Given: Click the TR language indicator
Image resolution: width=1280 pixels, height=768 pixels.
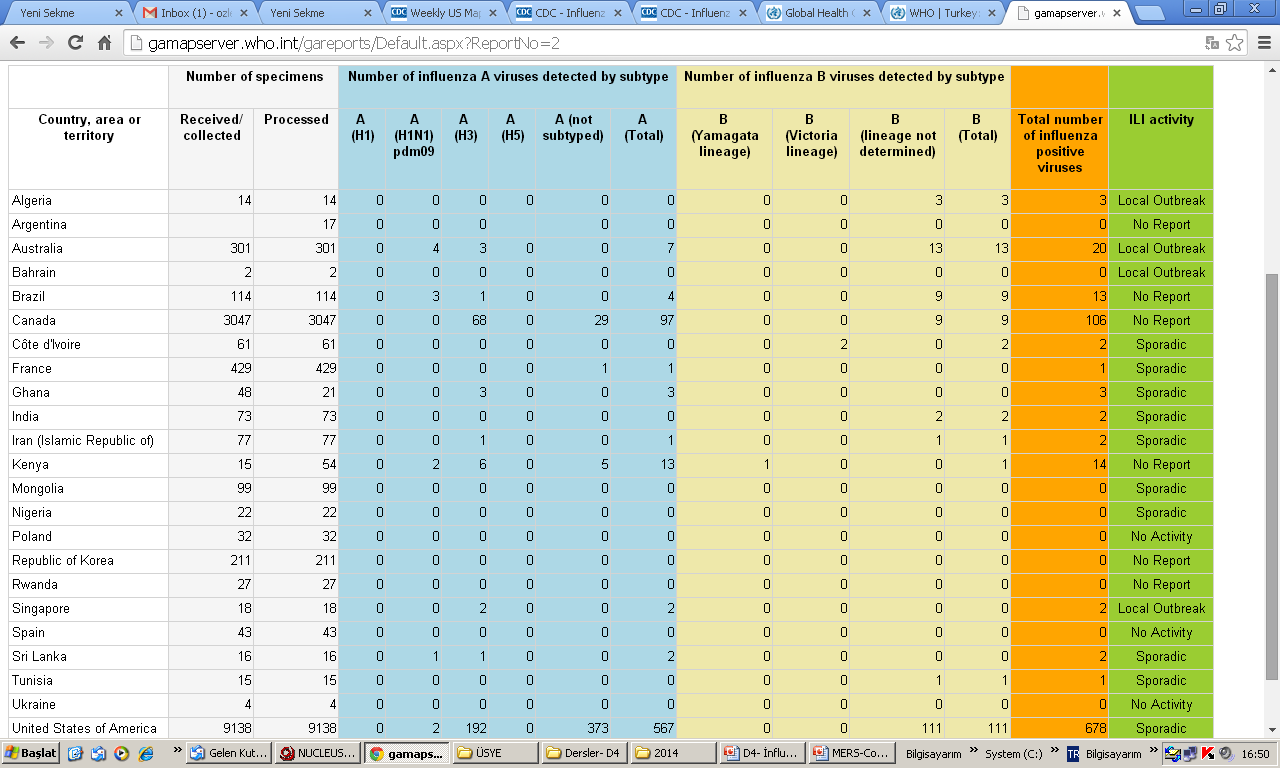Looking at the screenshot, I should coord(1073,754).
